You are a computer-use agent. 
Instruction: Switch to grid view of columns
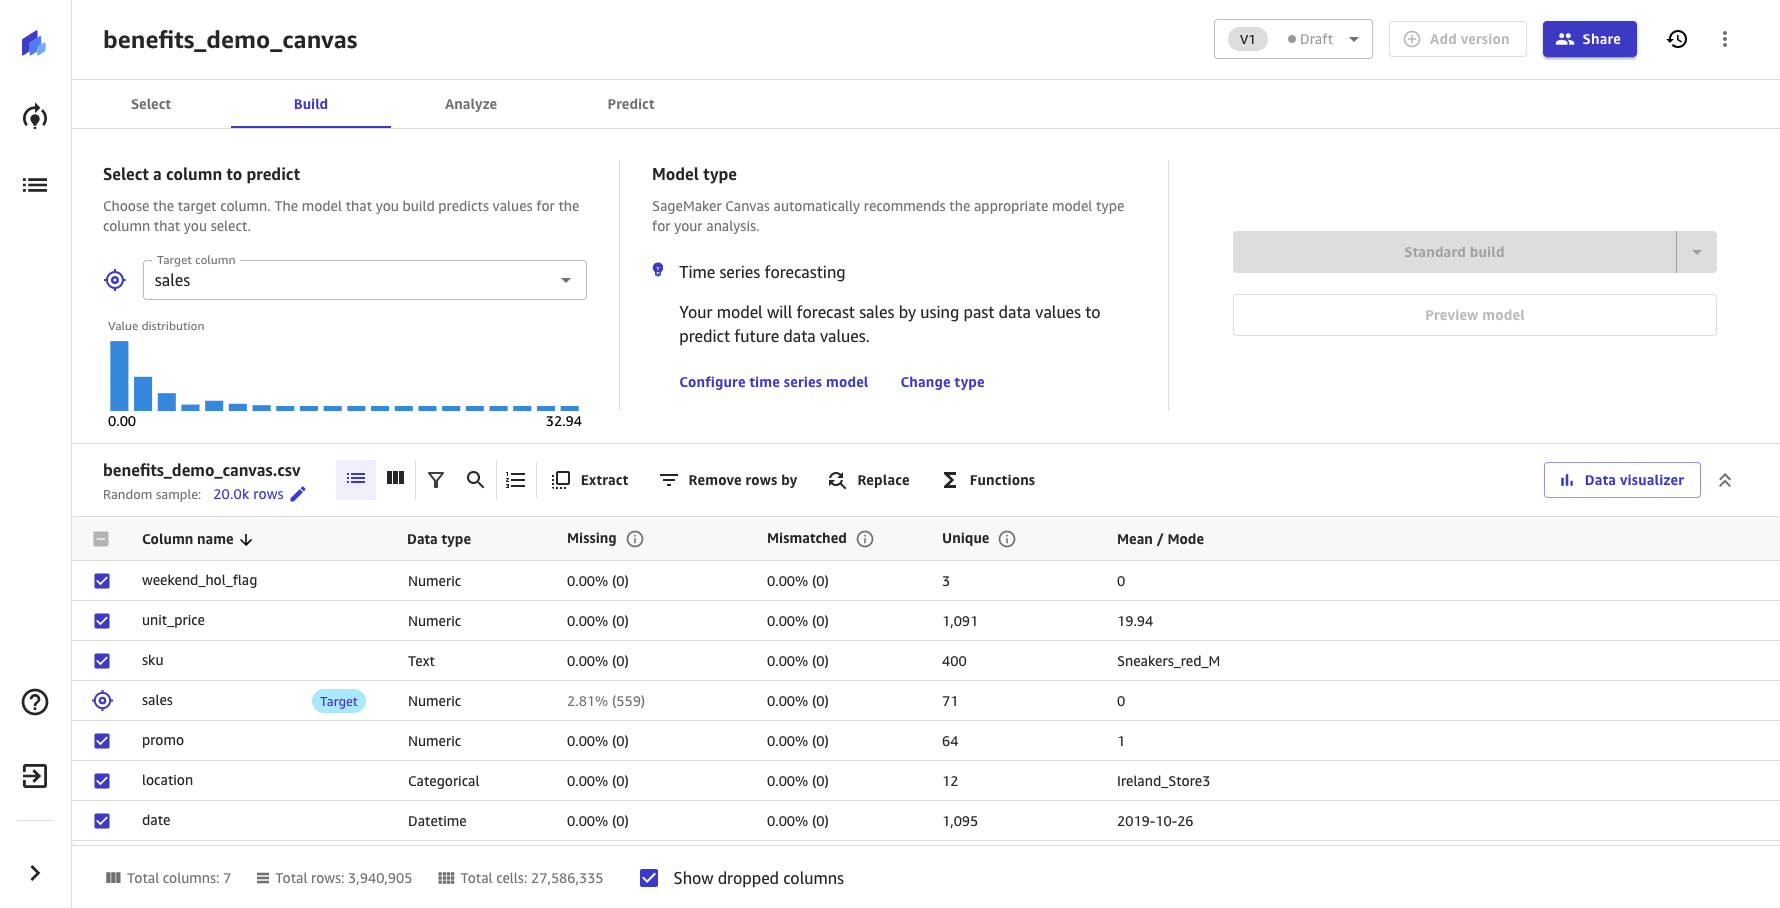396,479
